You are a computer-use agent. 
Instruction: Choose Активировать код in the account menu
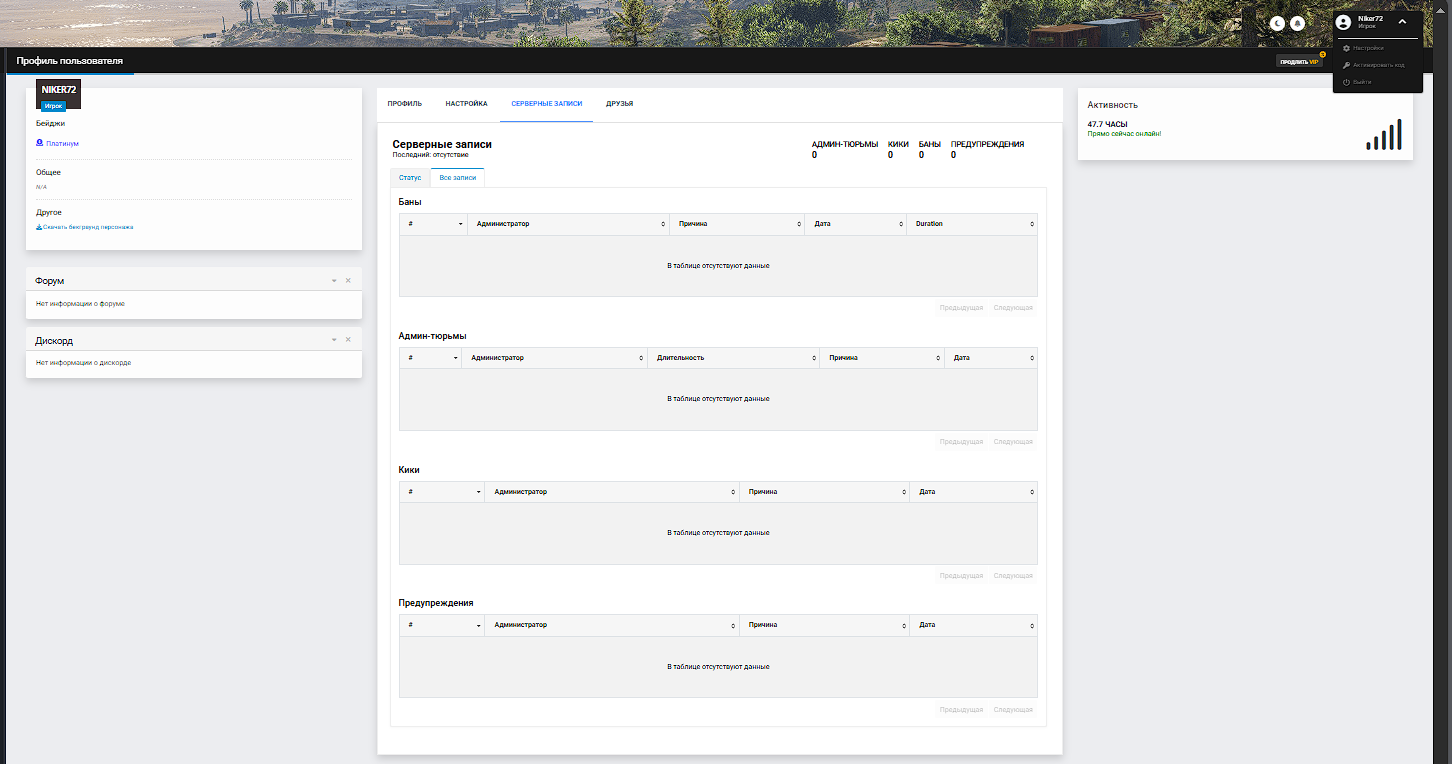click(1379, 65)
